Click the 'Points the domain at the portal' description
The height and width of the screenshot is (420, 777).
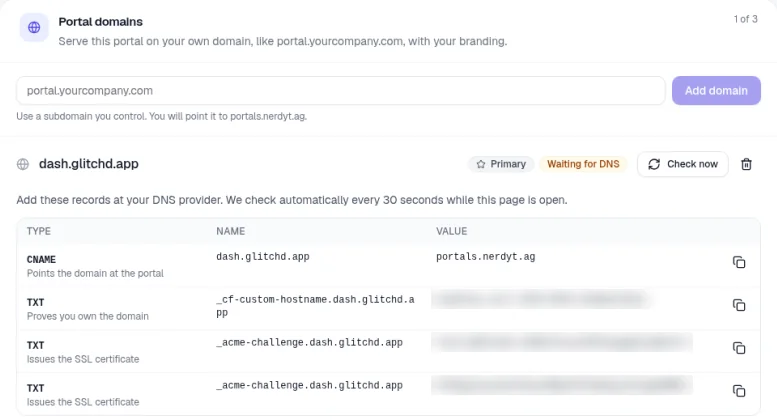[95, 273]
